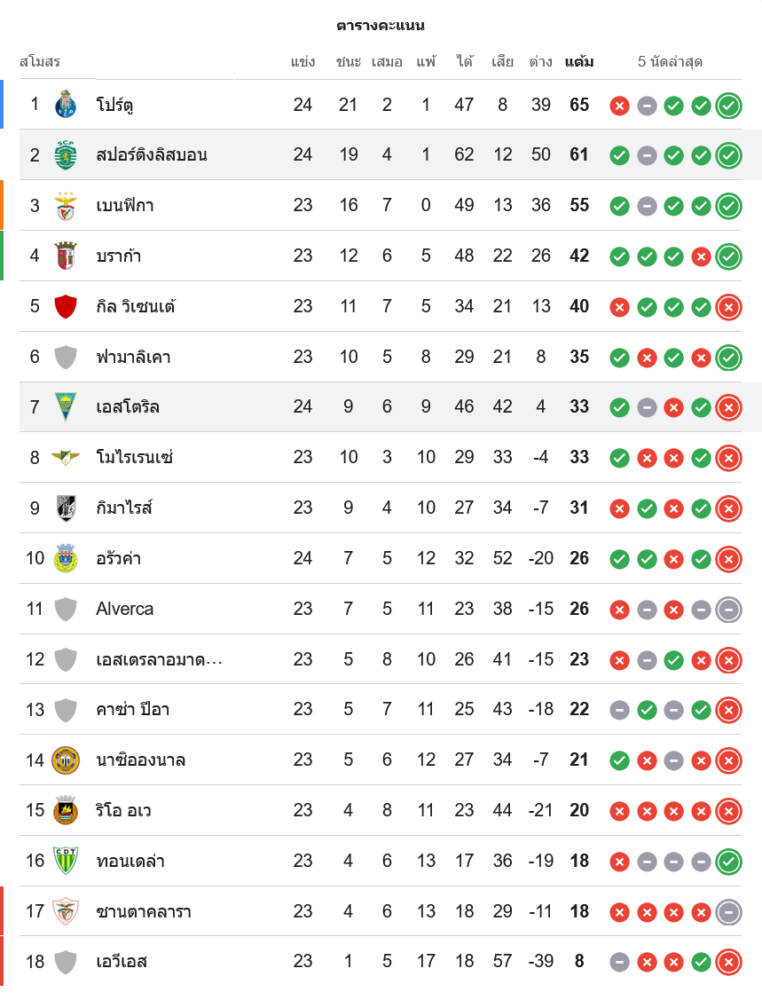This screenshot has height=1000, width=762.
Task: Click the FC Porto club crest
Action: point(66,104)
